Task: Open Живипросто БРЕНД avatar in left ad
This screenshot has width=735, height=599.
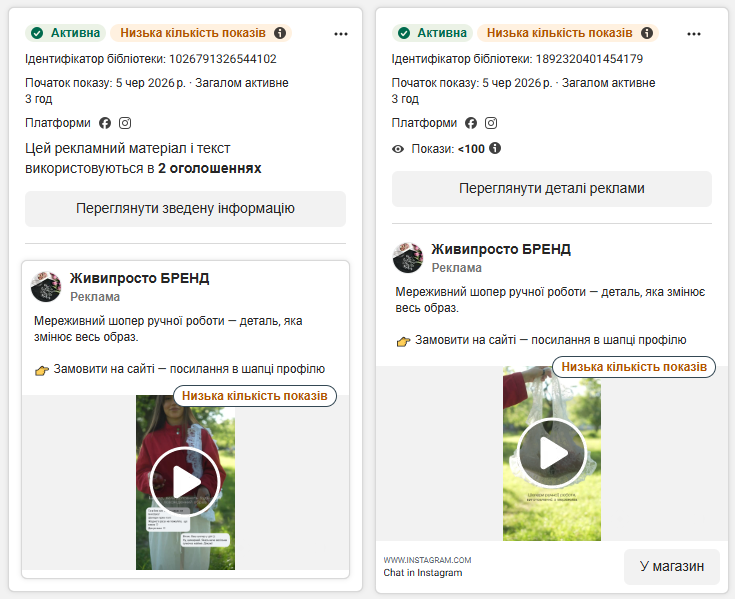Action: point(46,286)
